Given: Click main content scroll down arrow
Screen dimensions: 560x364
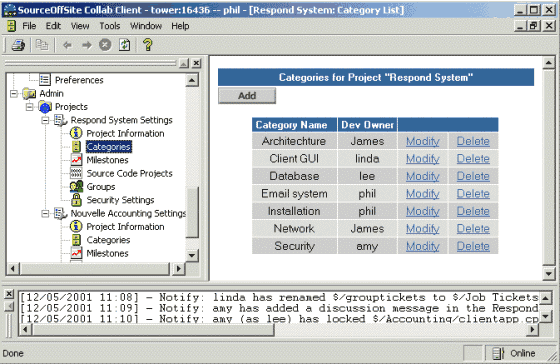Looking at the screenshot, I should tap(549, 274).
